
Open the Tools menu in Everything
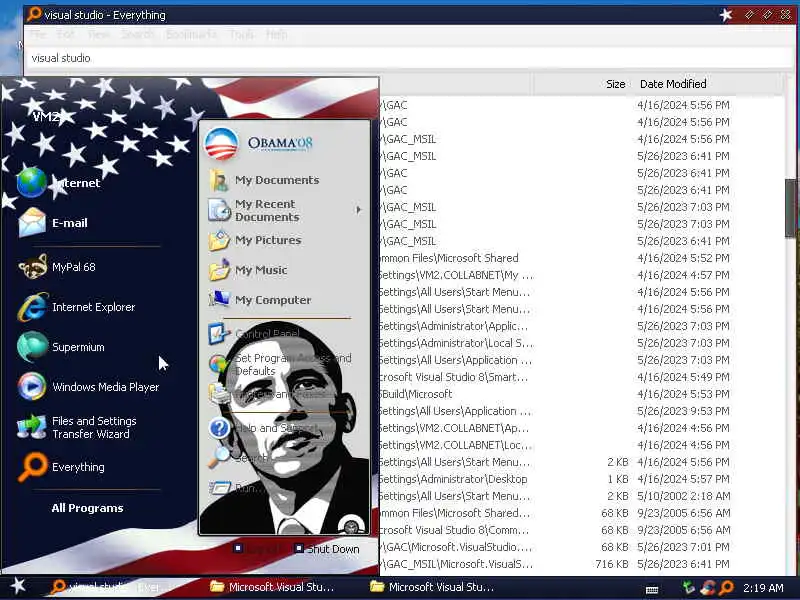[241, 34]
